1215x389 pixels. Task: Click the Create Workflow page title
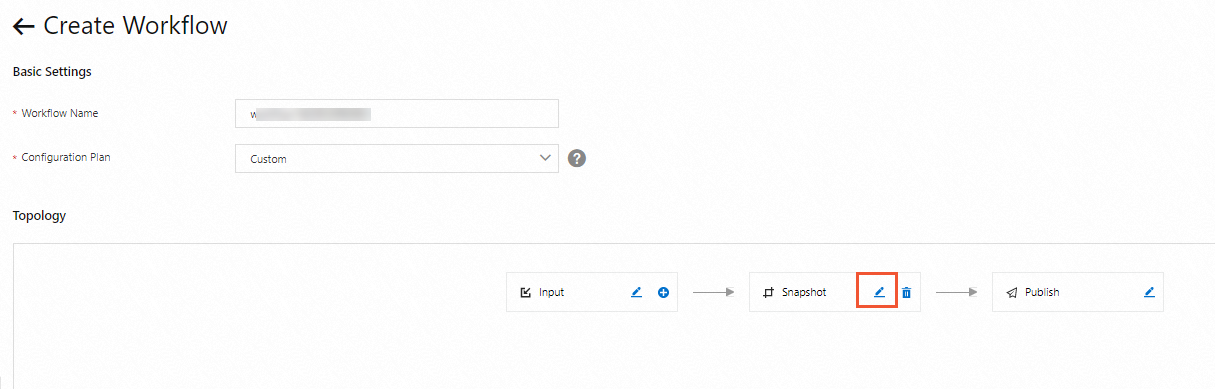pyautogui.click(x=135, y=26)
